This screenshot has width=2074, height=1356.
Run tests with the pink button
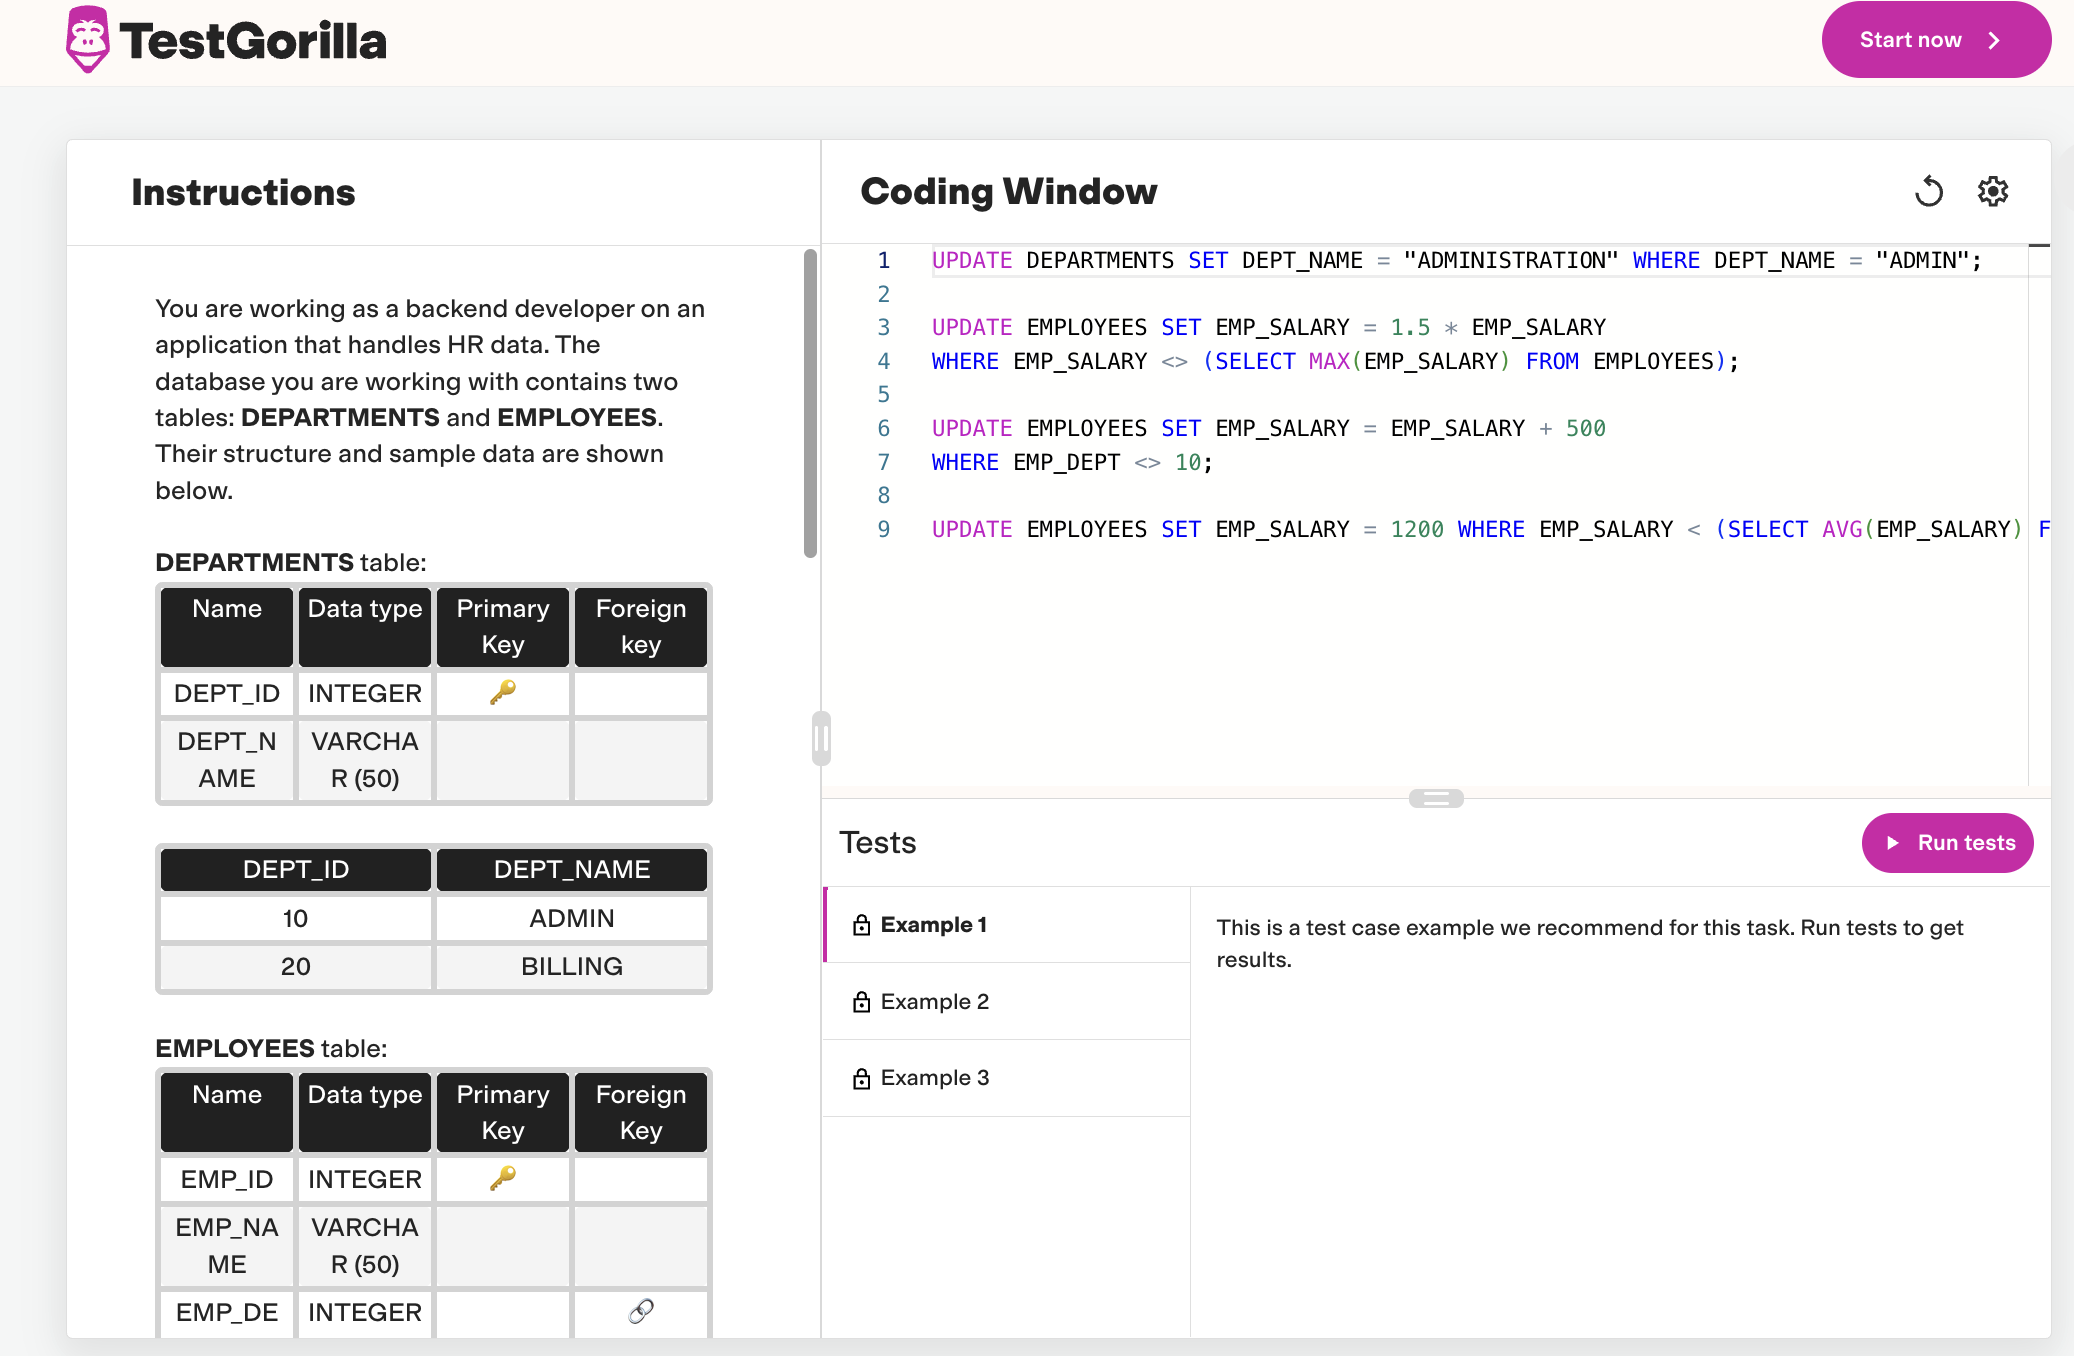(x=1947, y=843)
